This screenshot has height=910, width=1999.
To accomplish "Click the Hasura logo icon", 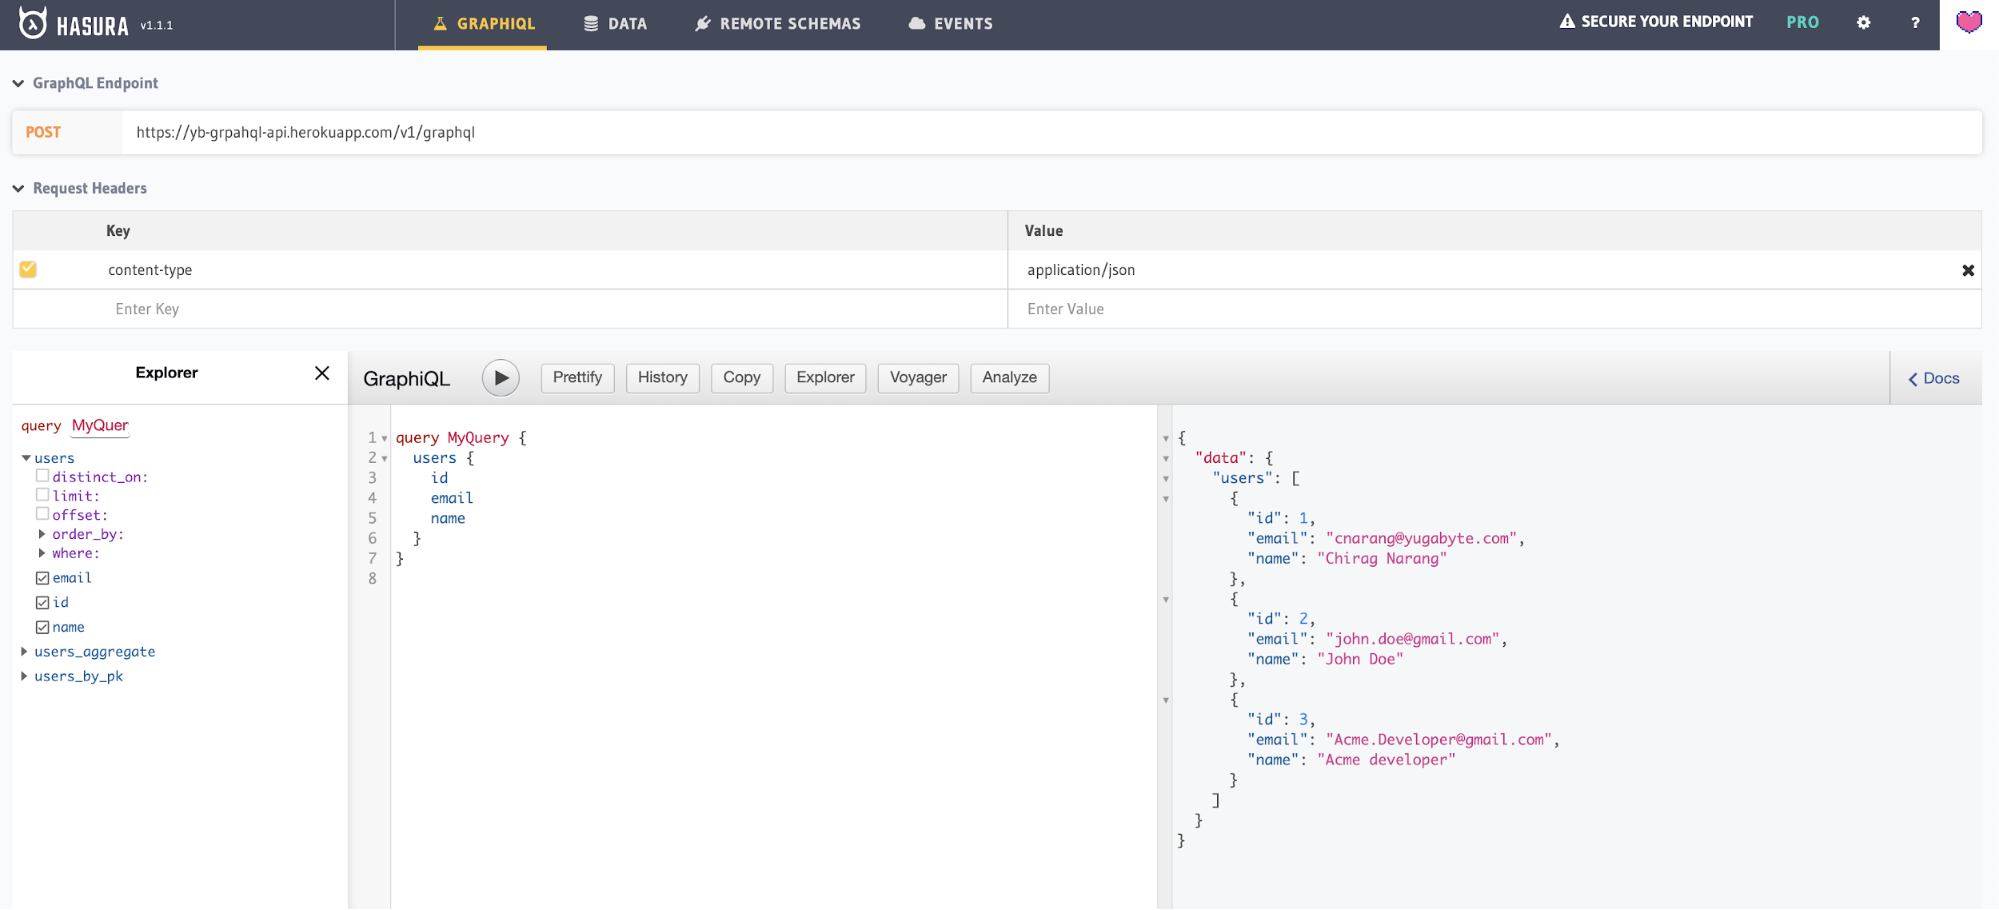I will coord(32,23).
